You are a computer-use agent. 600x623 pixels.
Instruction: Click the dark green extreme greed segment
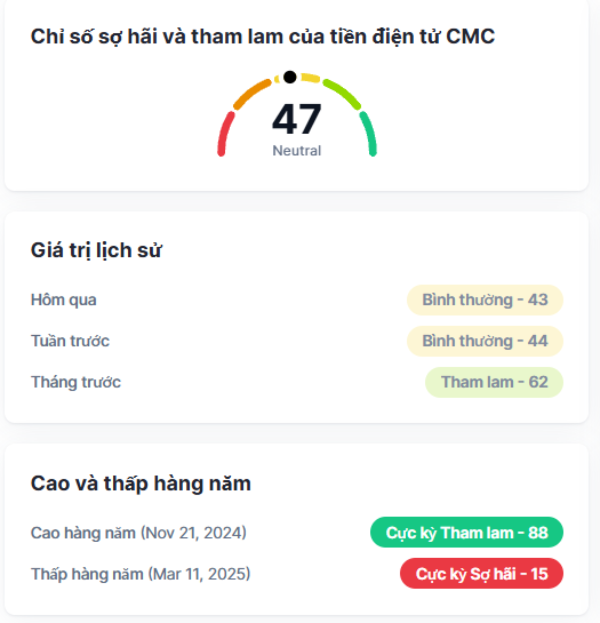click(x=368, y=134)
